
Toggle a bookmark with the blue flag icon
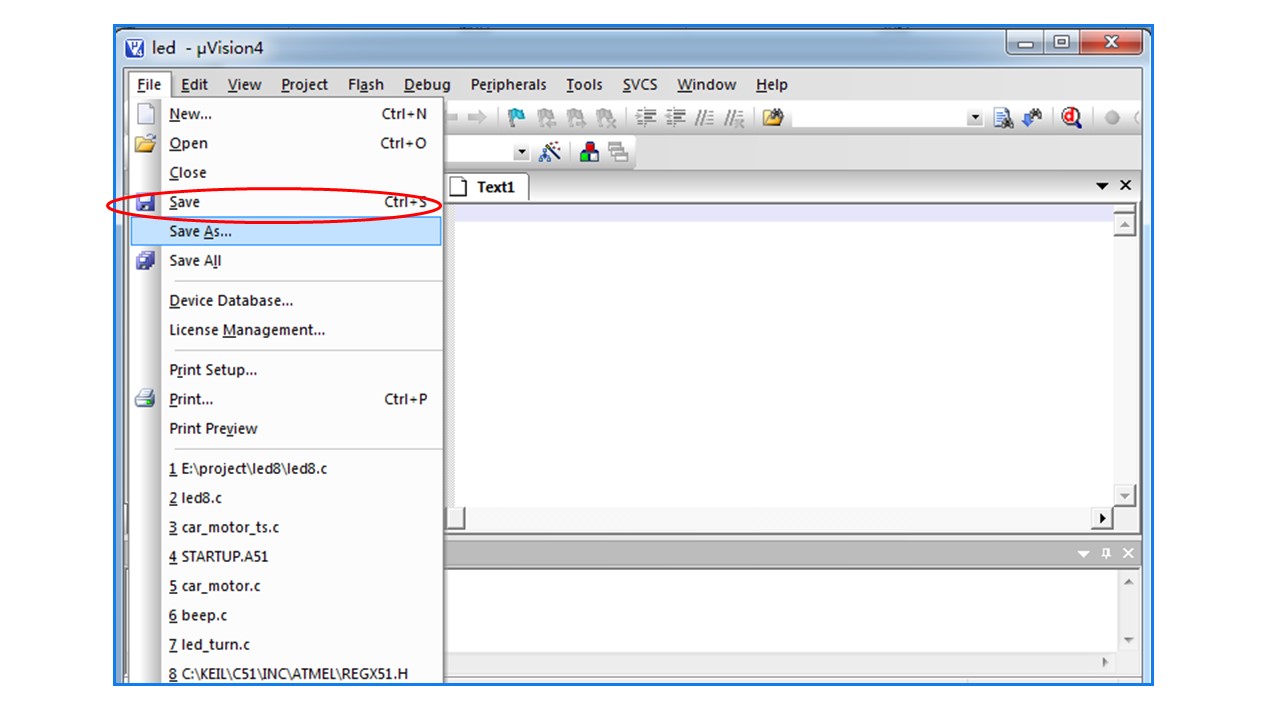(x=517, y=118)
